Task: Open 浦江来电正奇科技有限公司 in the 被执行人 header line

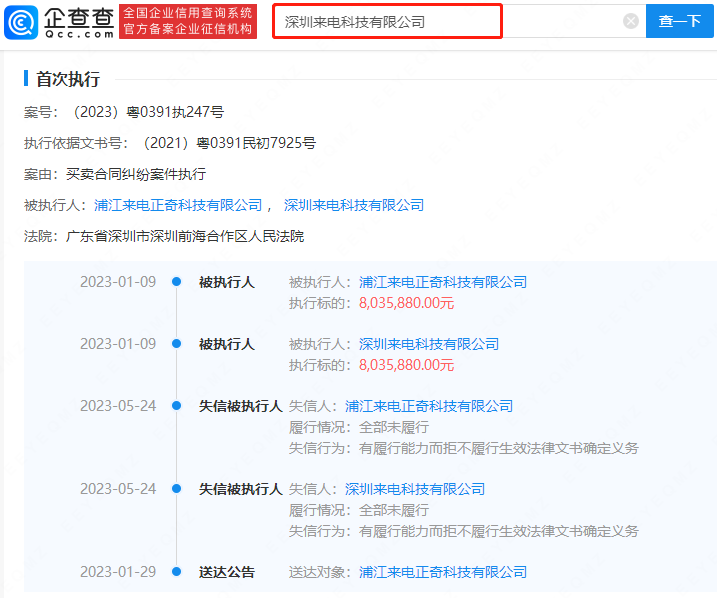Action: [x=178, y=205]
